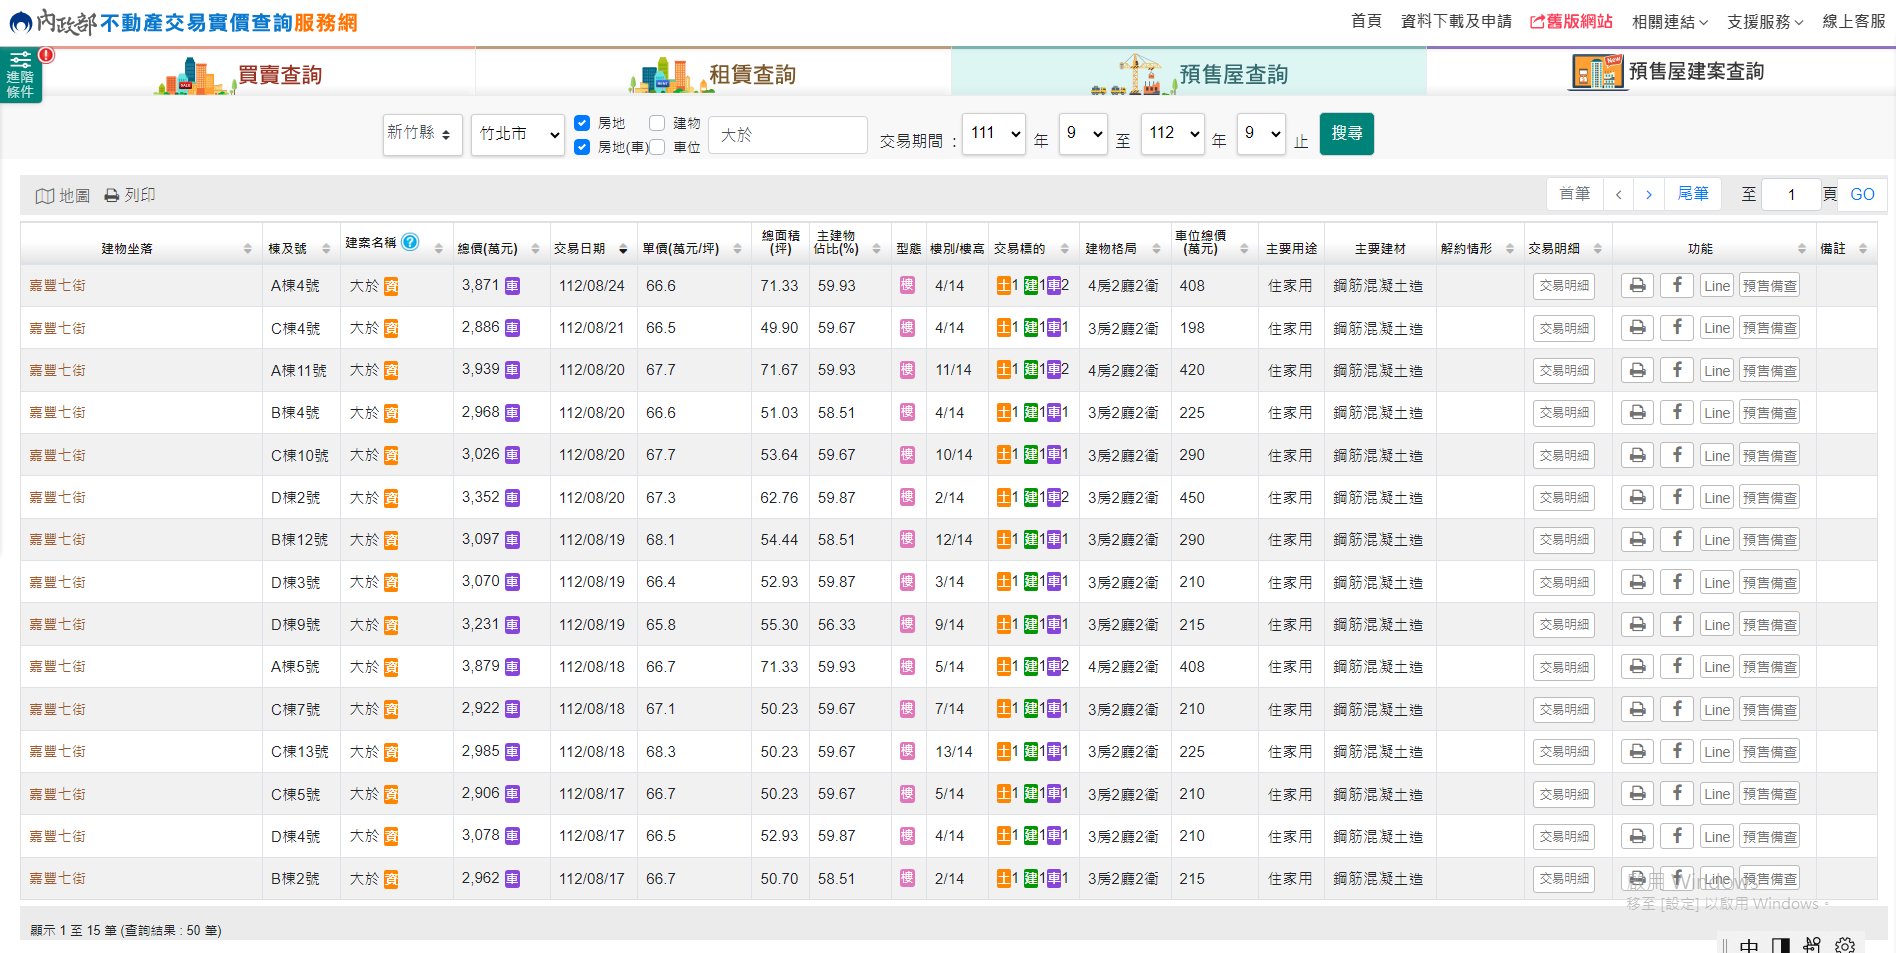The image size is (1896, 953).
Task: Expand the 竹北市 district dropdown
Action: coord(517,134)
